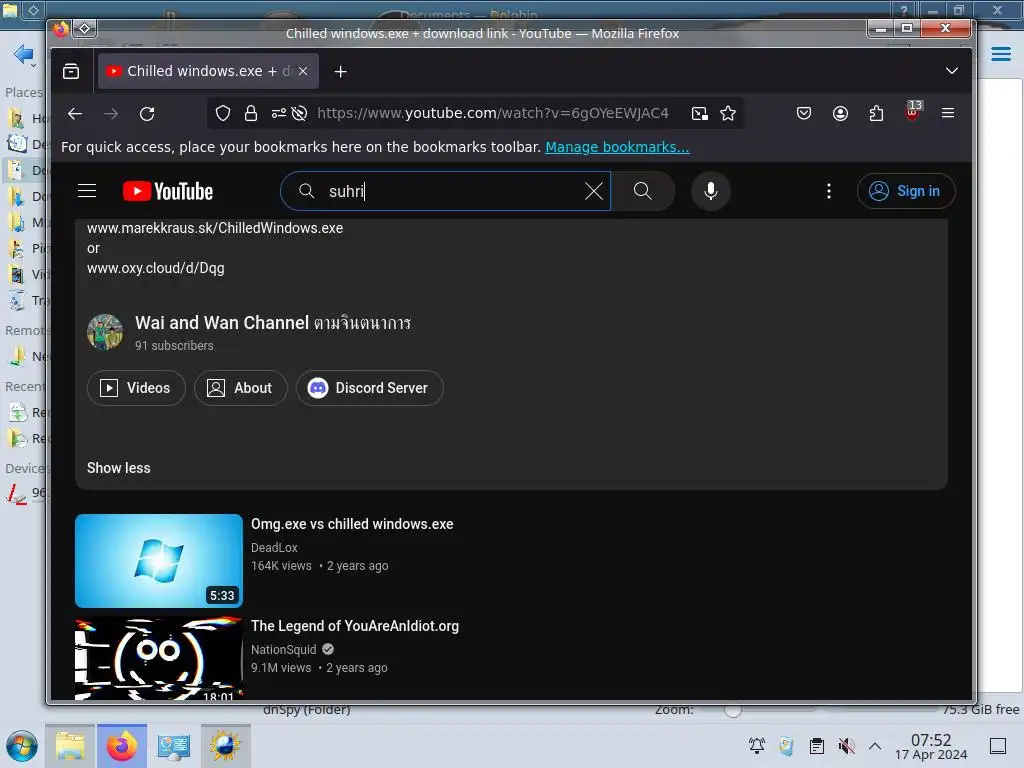Image resolution: width=1024 pixels, height=768 pixels.
Task: Close the Chilled windows.exe tab
Action: 303,71
